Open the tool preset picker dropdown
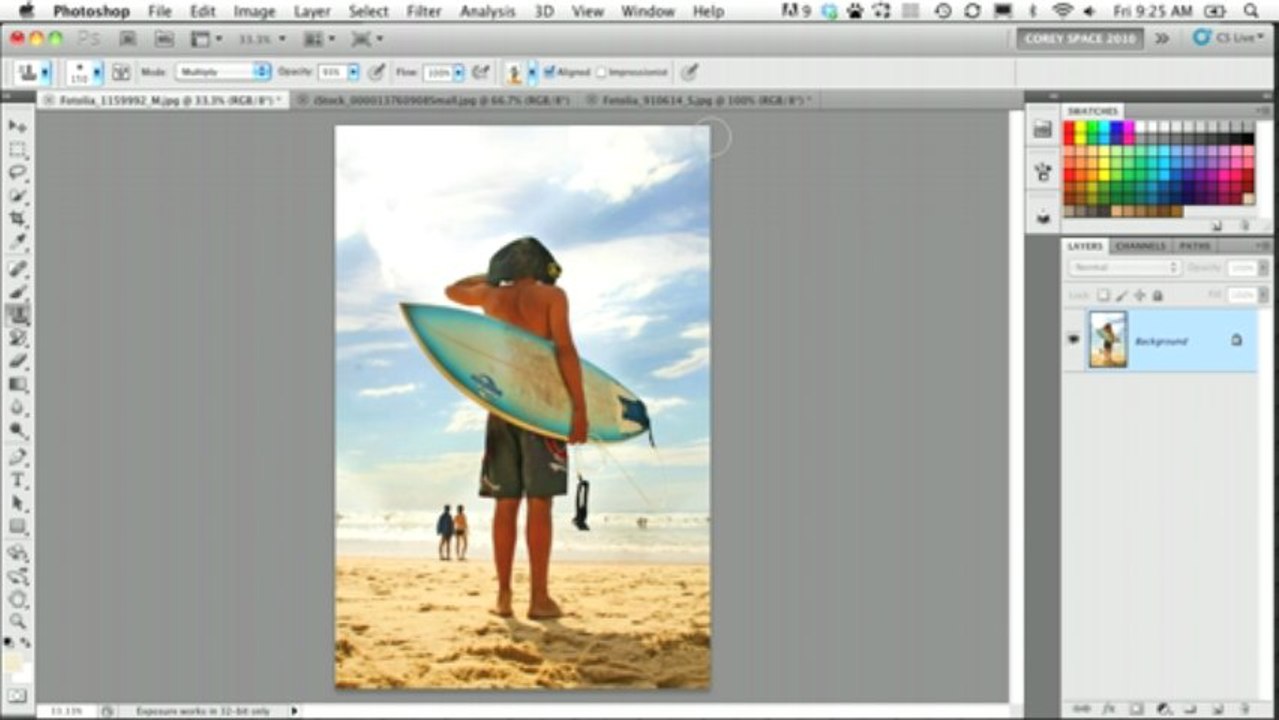The width and height of the screenshot is (1279, 720). pyautogui.click(x=43, y=73)
